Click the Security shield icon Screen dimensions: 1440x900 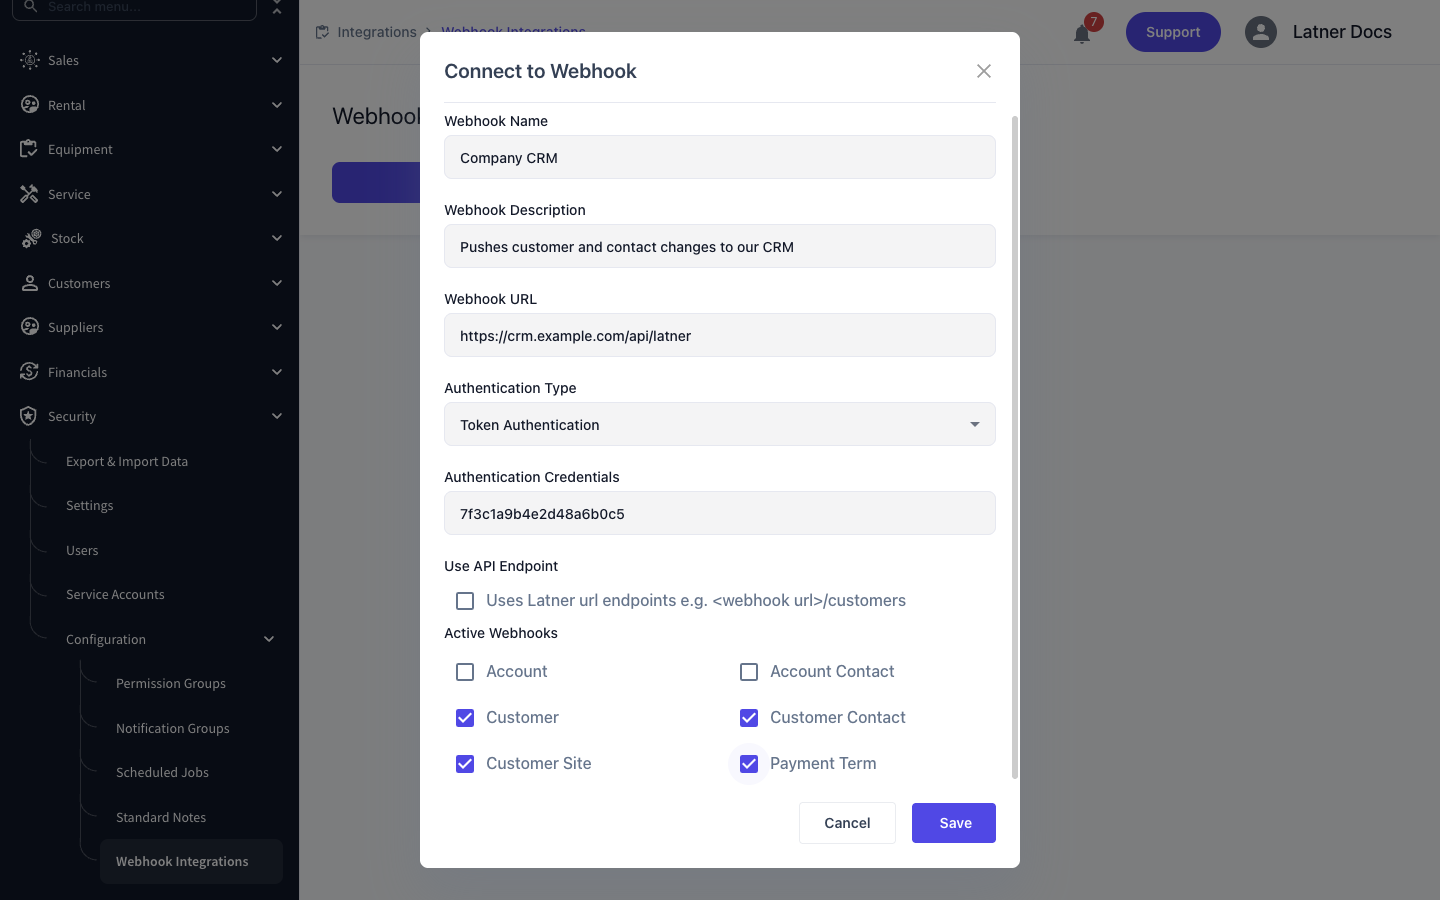point(29,416)
